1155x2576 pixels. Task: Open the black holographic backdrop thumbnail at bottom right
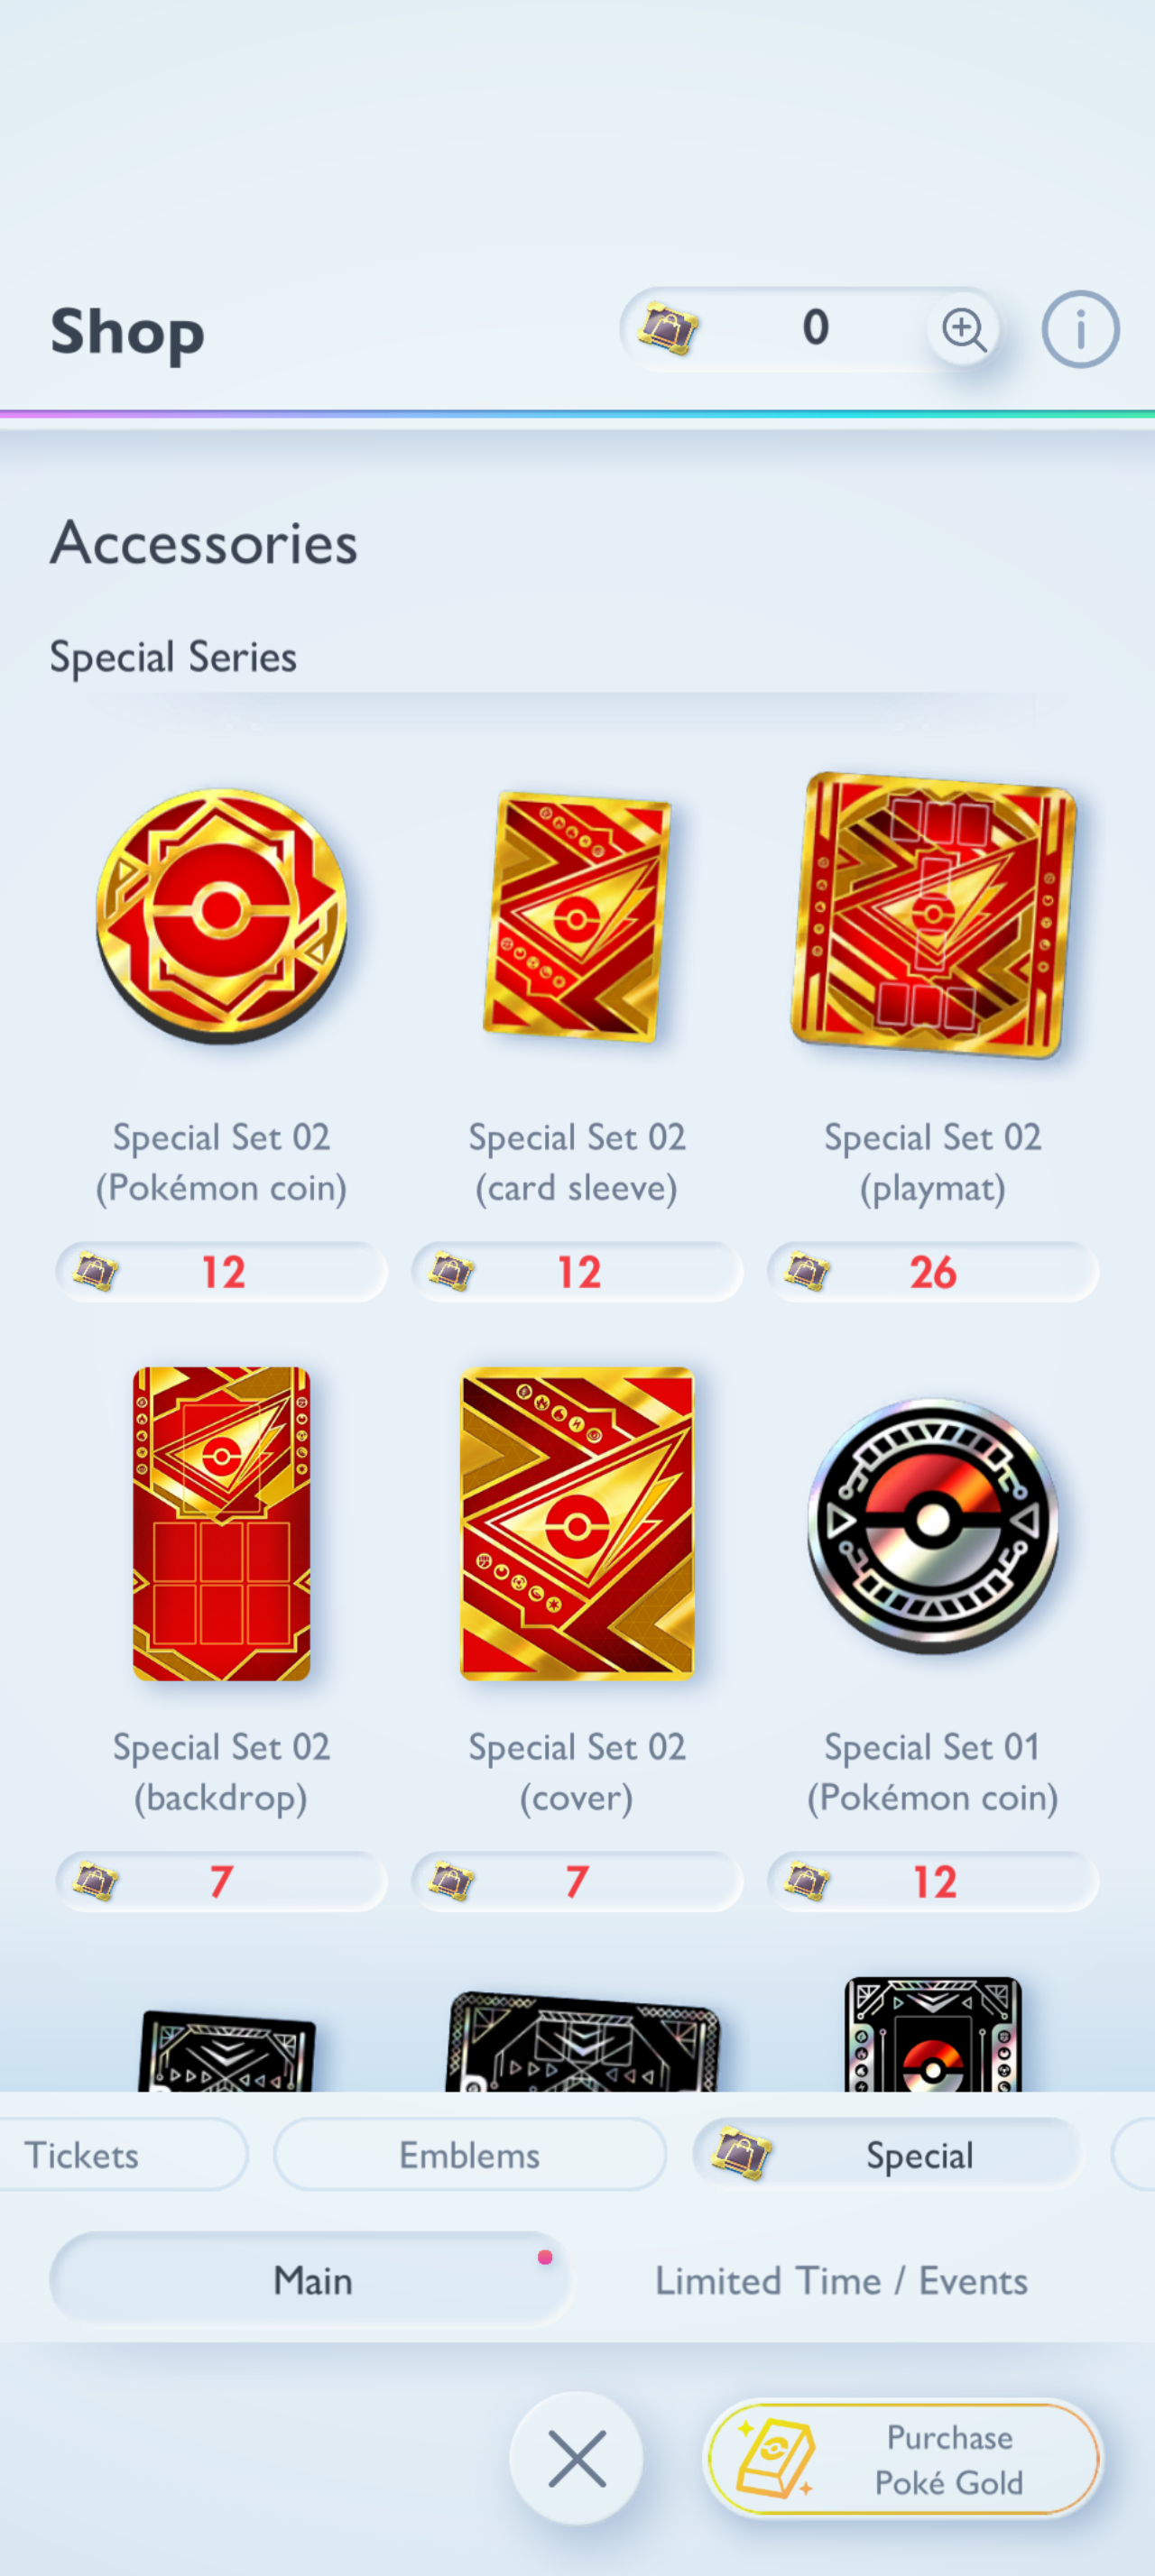[x=933, y=2034]
